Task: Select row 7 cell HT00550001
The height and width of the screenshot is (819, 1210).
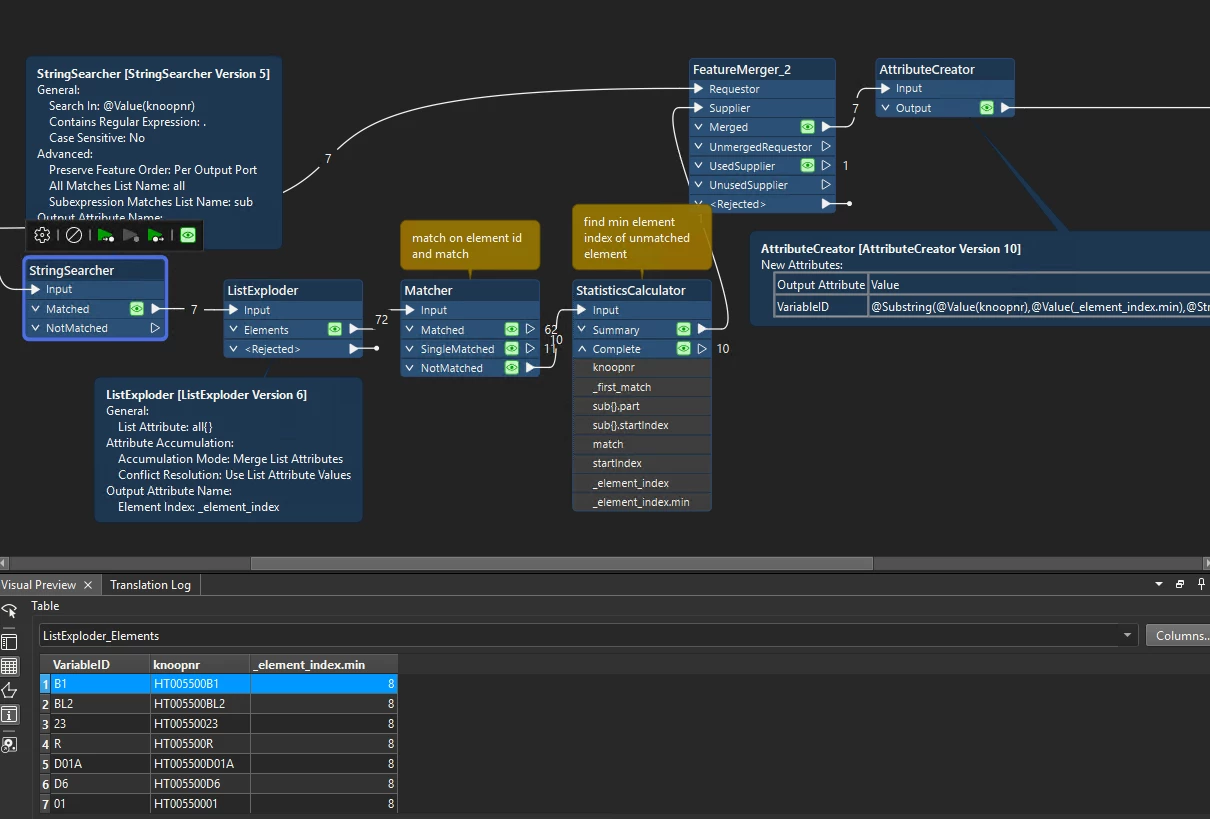Action: 199,803
